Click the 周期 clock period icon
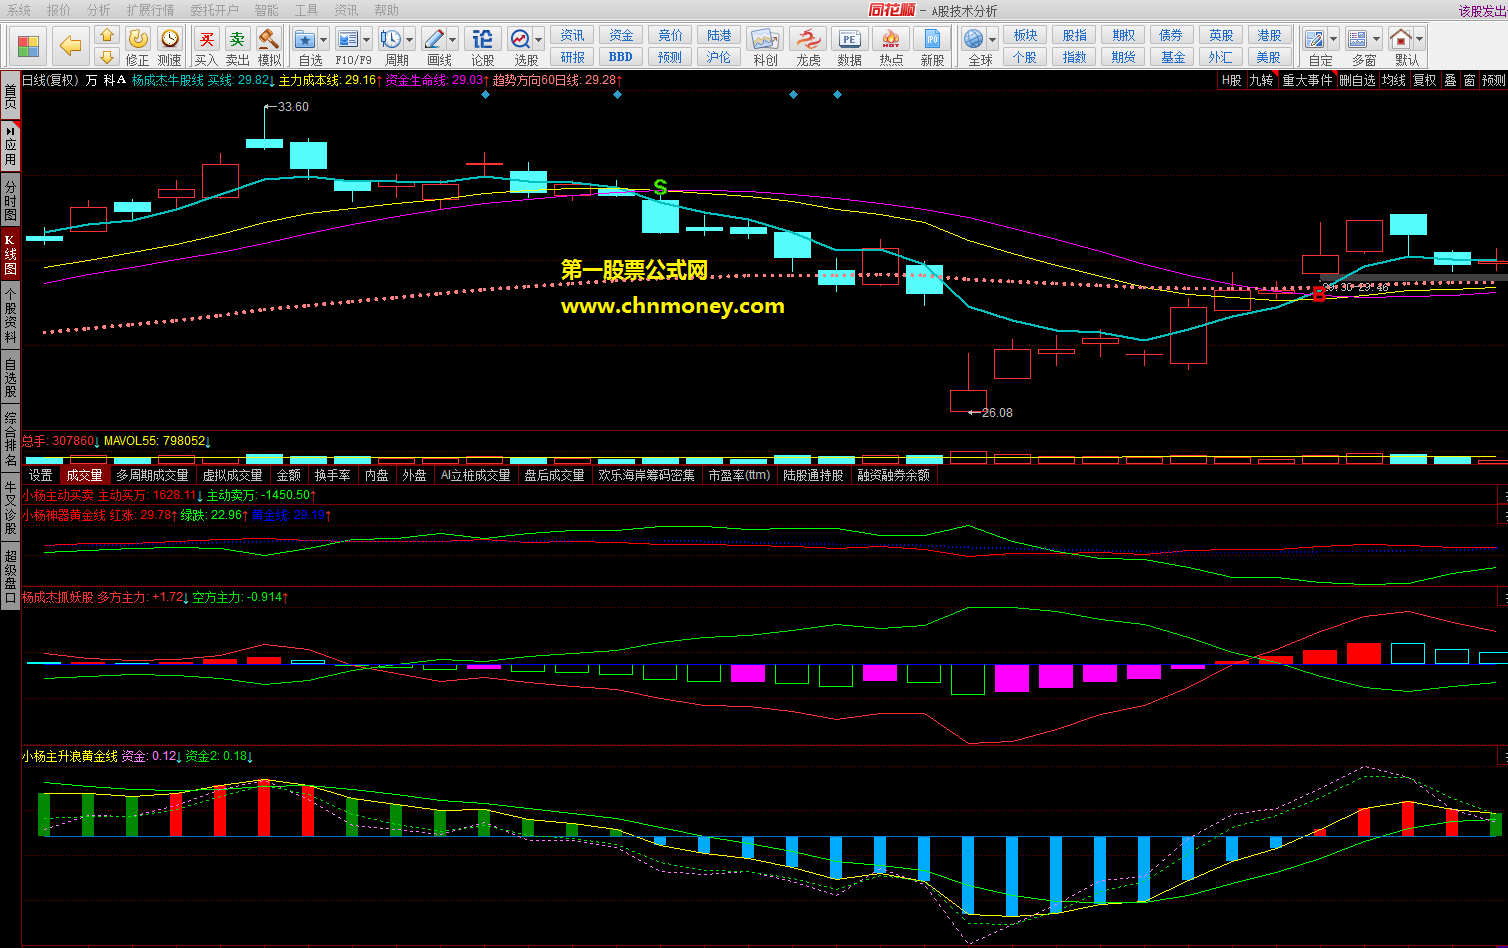The height and width of the screenshot is (948, 1508). pyautogui.click(x=390, y=39)
